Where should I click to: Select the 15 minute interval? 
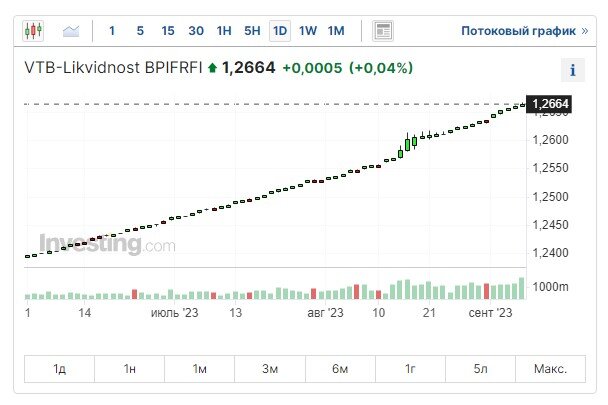coord(168,31)
